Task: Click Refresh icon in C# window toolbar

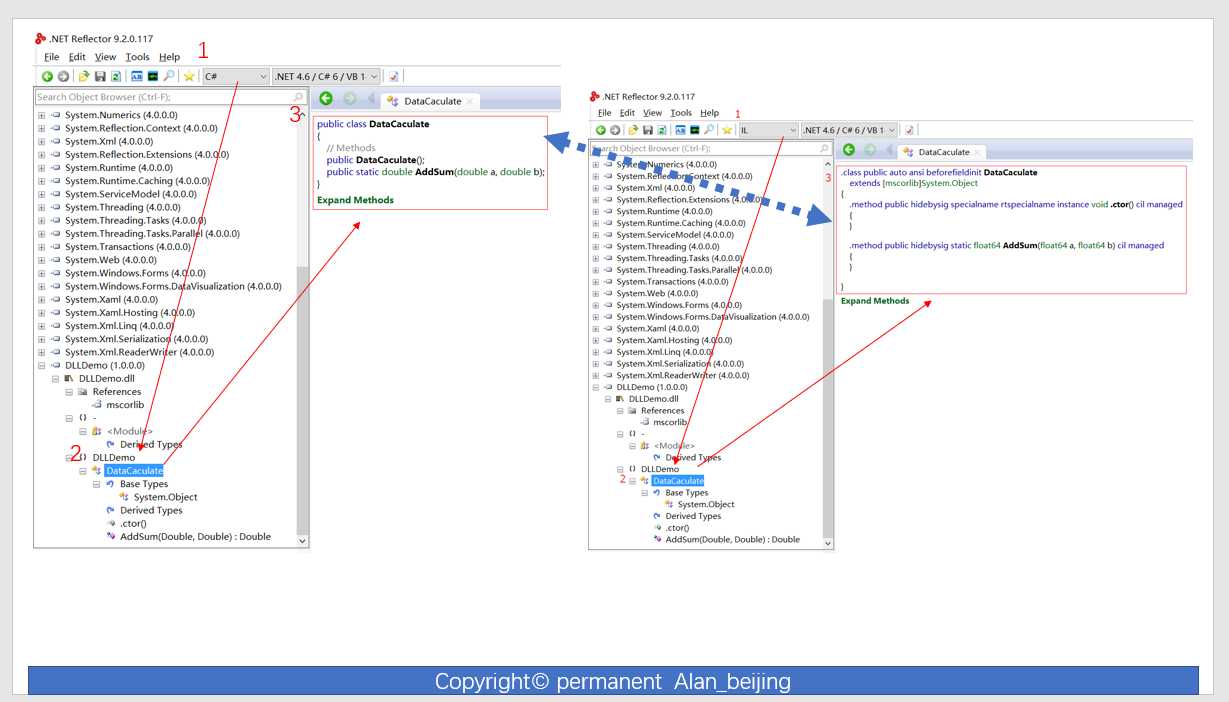Action: pos(116,76)
